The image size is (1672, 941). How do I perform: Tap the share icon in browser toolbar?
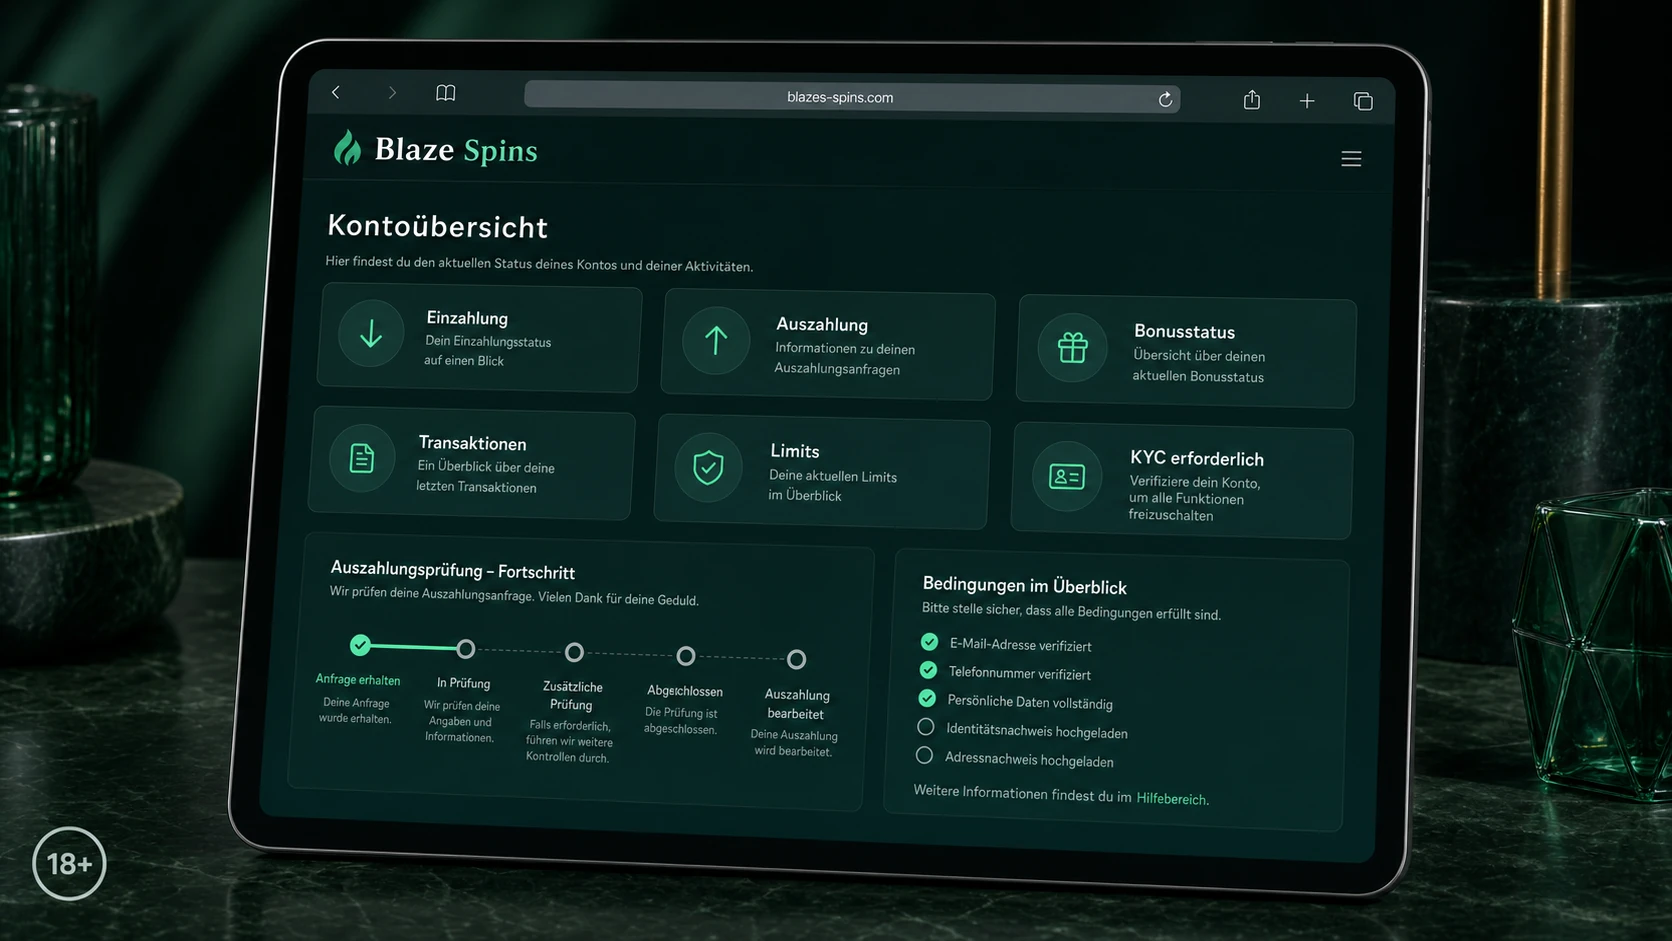1252,99
